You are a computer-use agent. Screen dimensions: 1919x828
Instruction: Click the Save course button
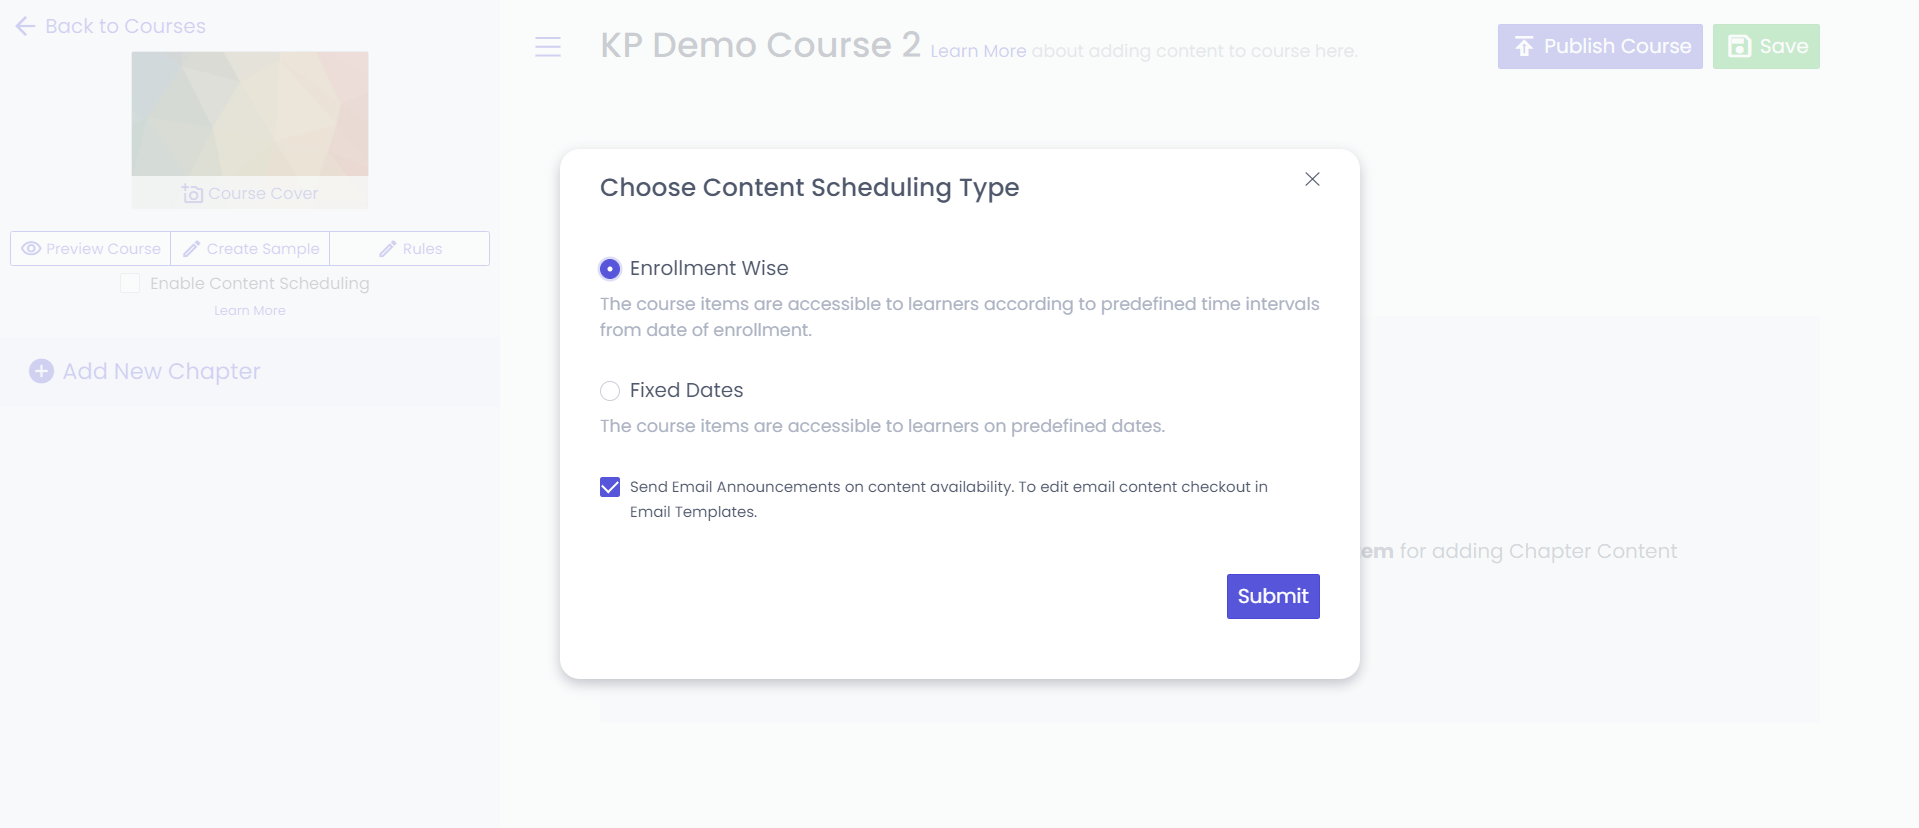click(x=1765, y=47)
